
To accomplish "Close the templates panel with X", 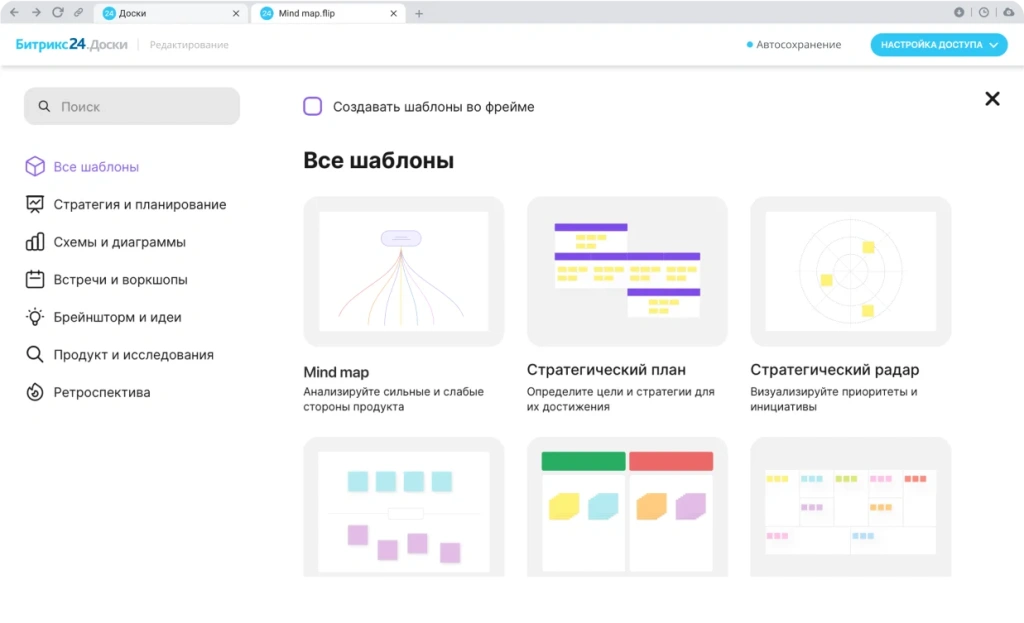I will (x=992, y=98).
